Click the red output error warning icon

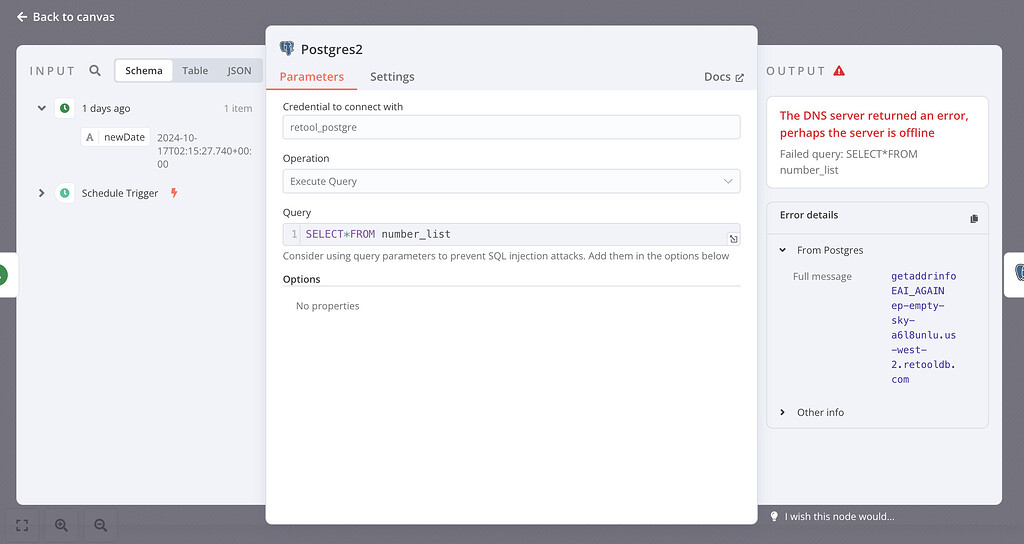[x=839, y=71]
